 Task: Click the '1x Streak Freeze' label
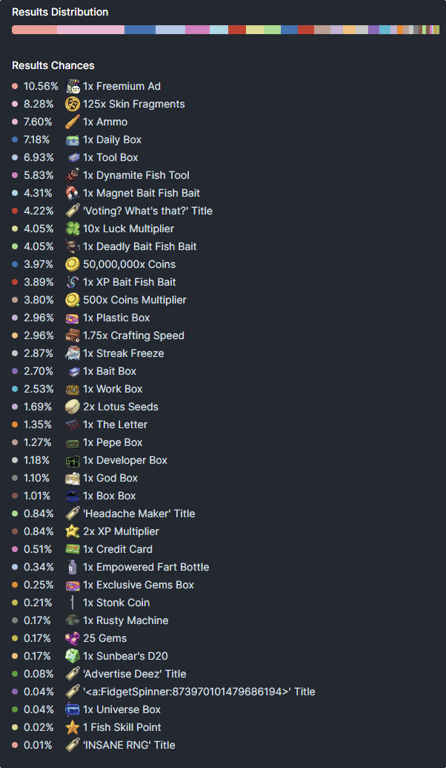(x=123, y=353)
